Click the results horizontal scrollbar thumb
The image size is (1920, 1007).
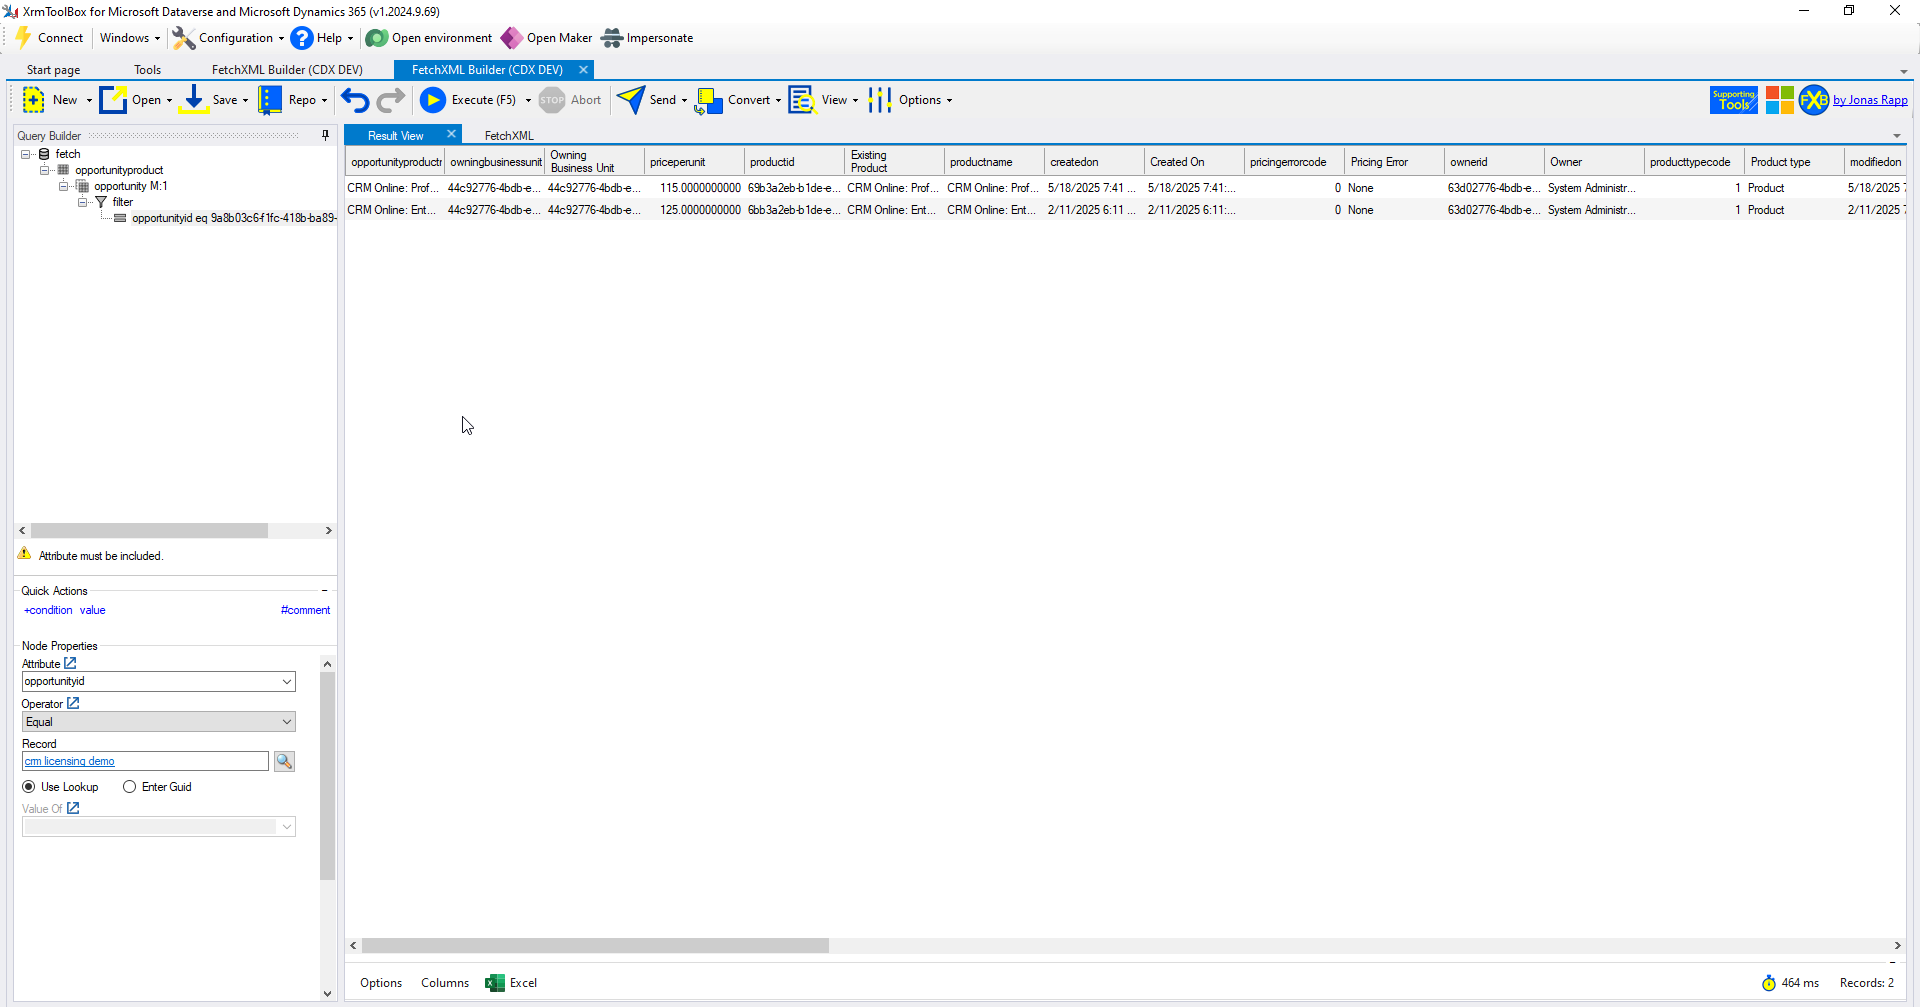(595, 946)
